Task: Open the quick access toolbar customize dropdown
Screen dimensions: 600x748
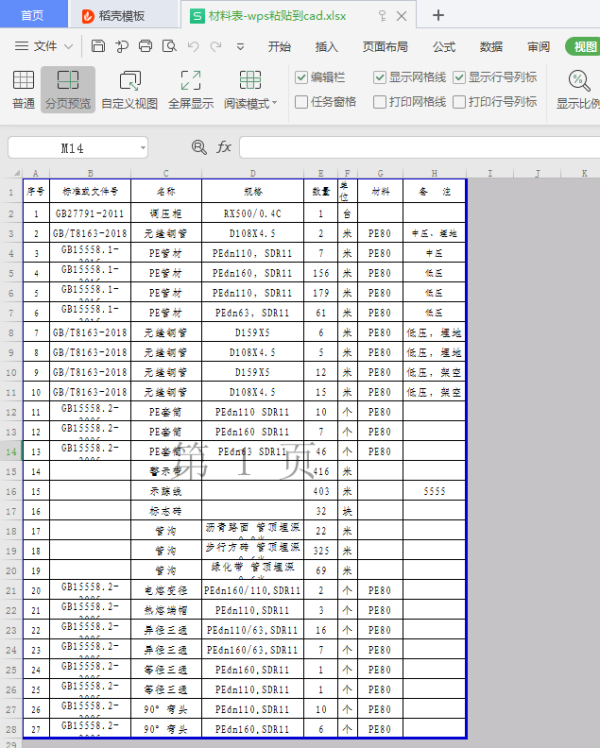Action: coord(240,46)
